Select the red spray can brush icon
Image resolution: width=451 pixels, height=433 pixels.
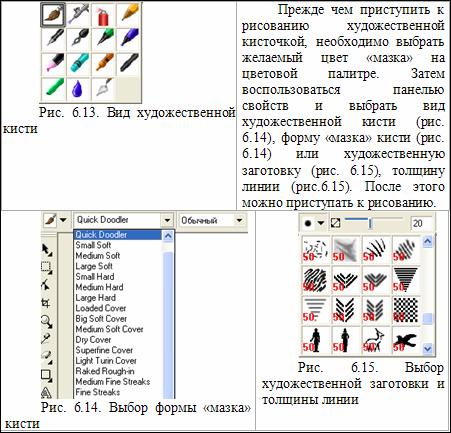click(x=103, y=15)
